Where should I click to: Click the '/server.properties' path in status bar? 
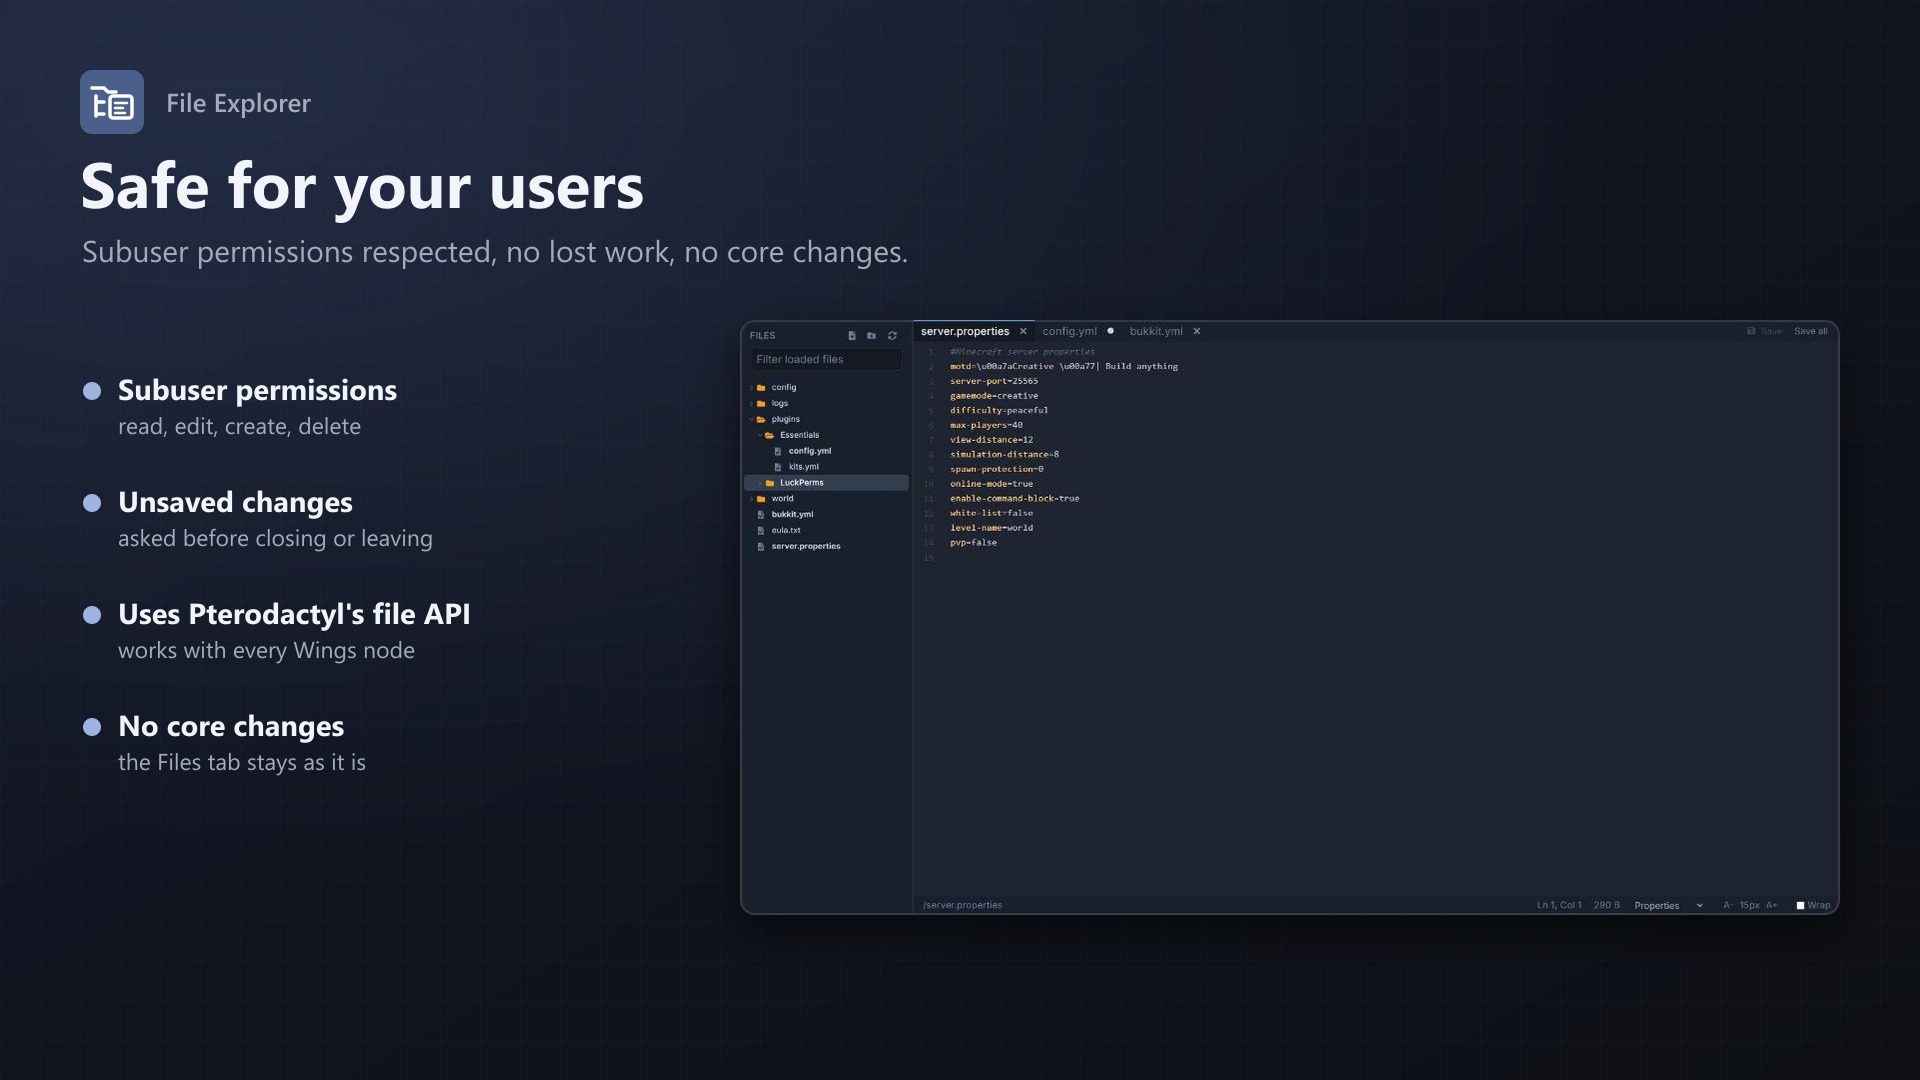[x=962, y=906]
